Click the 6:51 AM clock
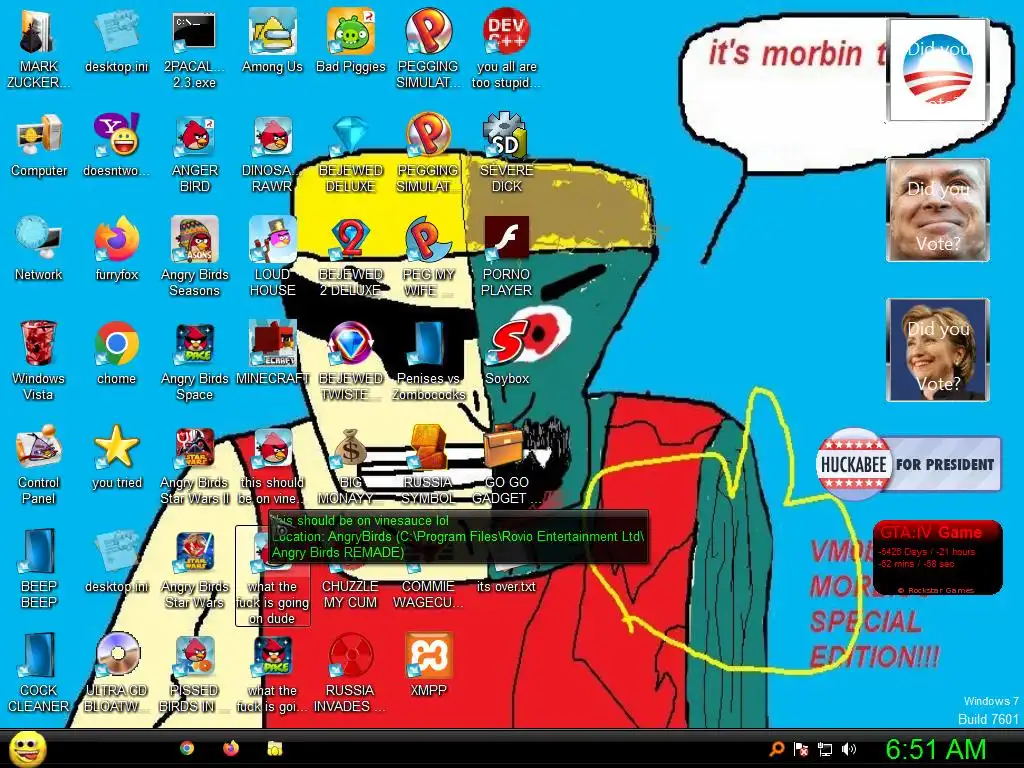This screenshot has width=1024, height=768. [935, 750]
